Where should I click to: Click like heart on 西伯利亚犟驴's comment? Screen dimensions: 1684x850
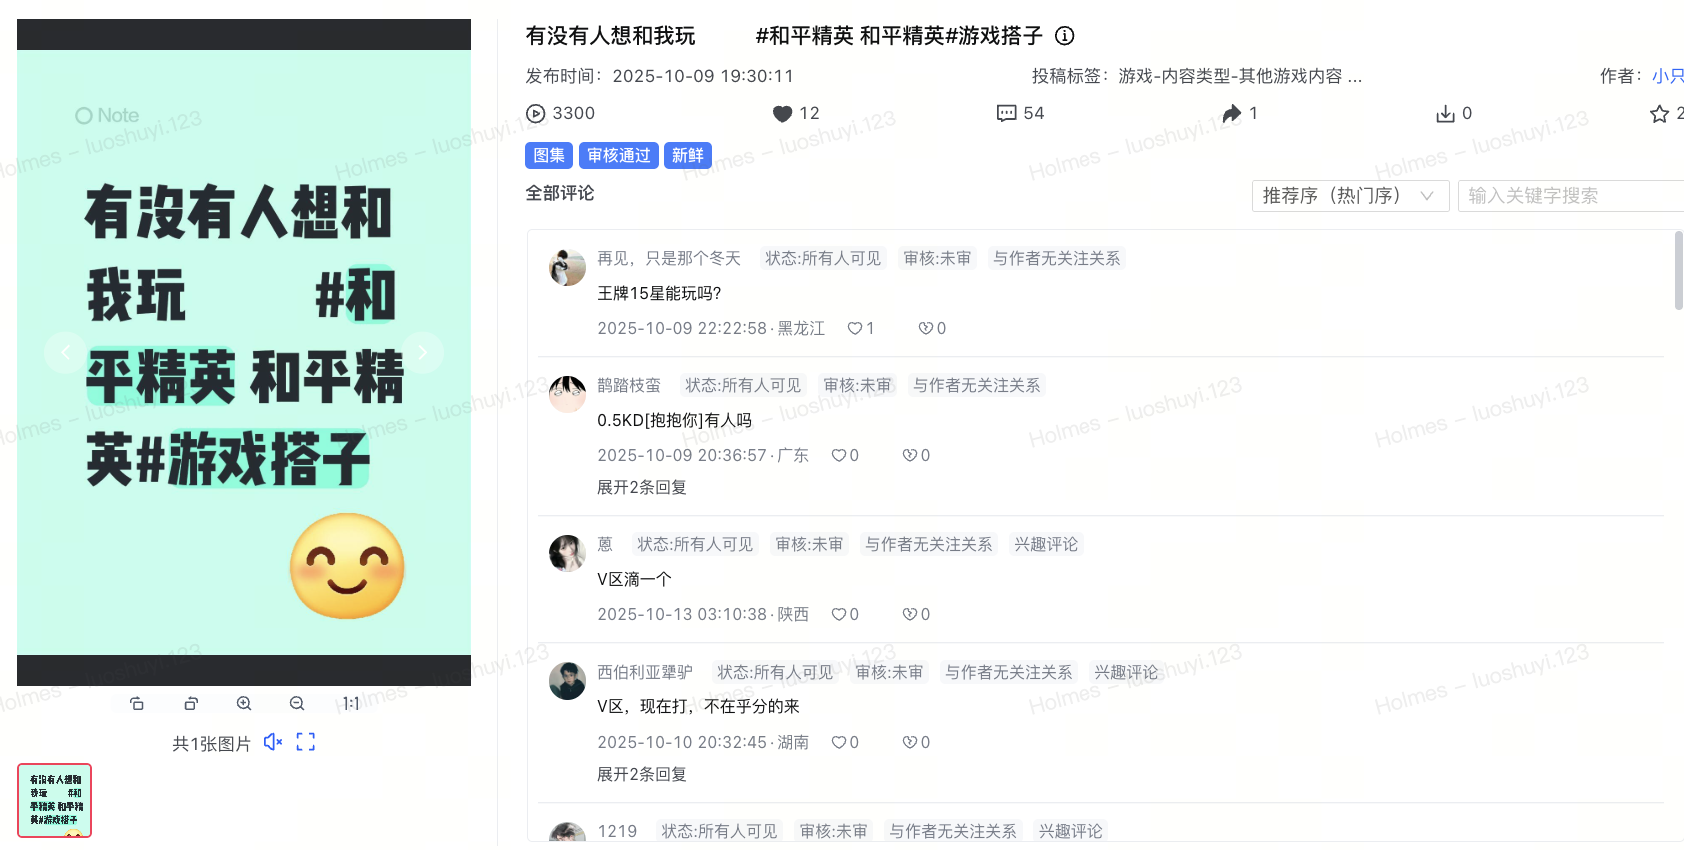(x=838, y=743)
